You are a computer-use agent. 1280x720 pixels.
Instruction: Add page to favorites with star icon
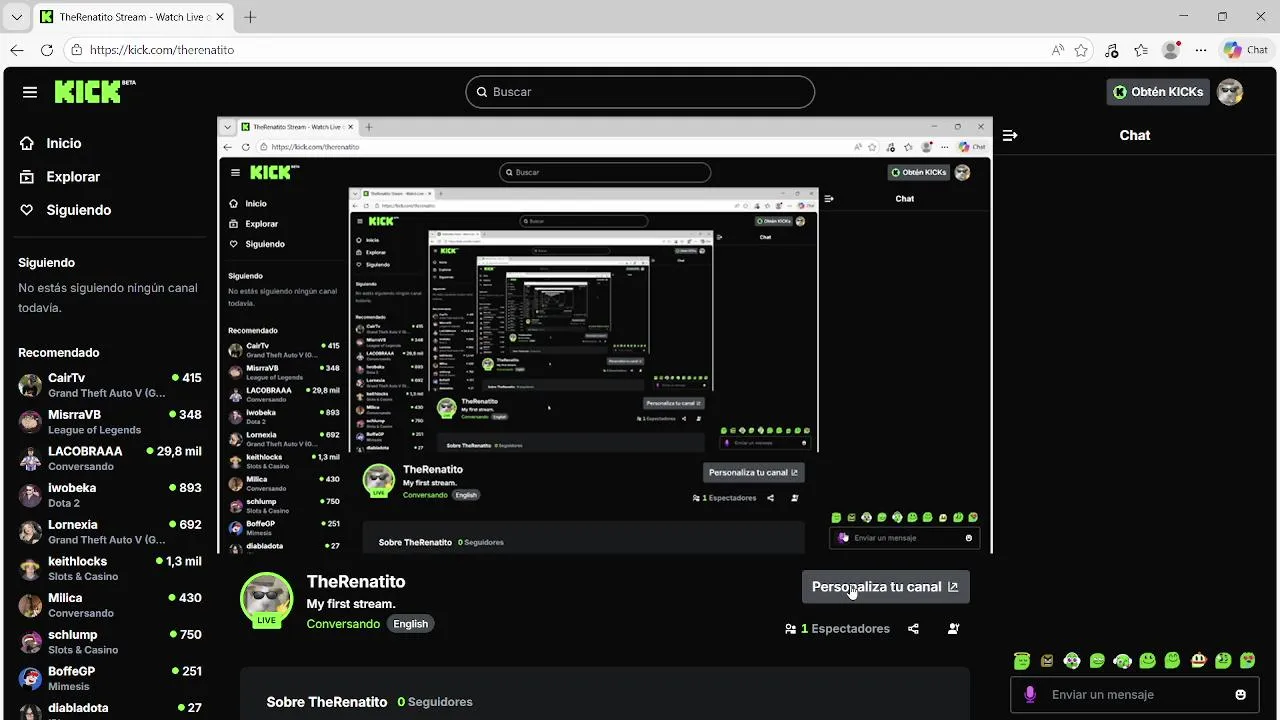(x=1081, y=50)
